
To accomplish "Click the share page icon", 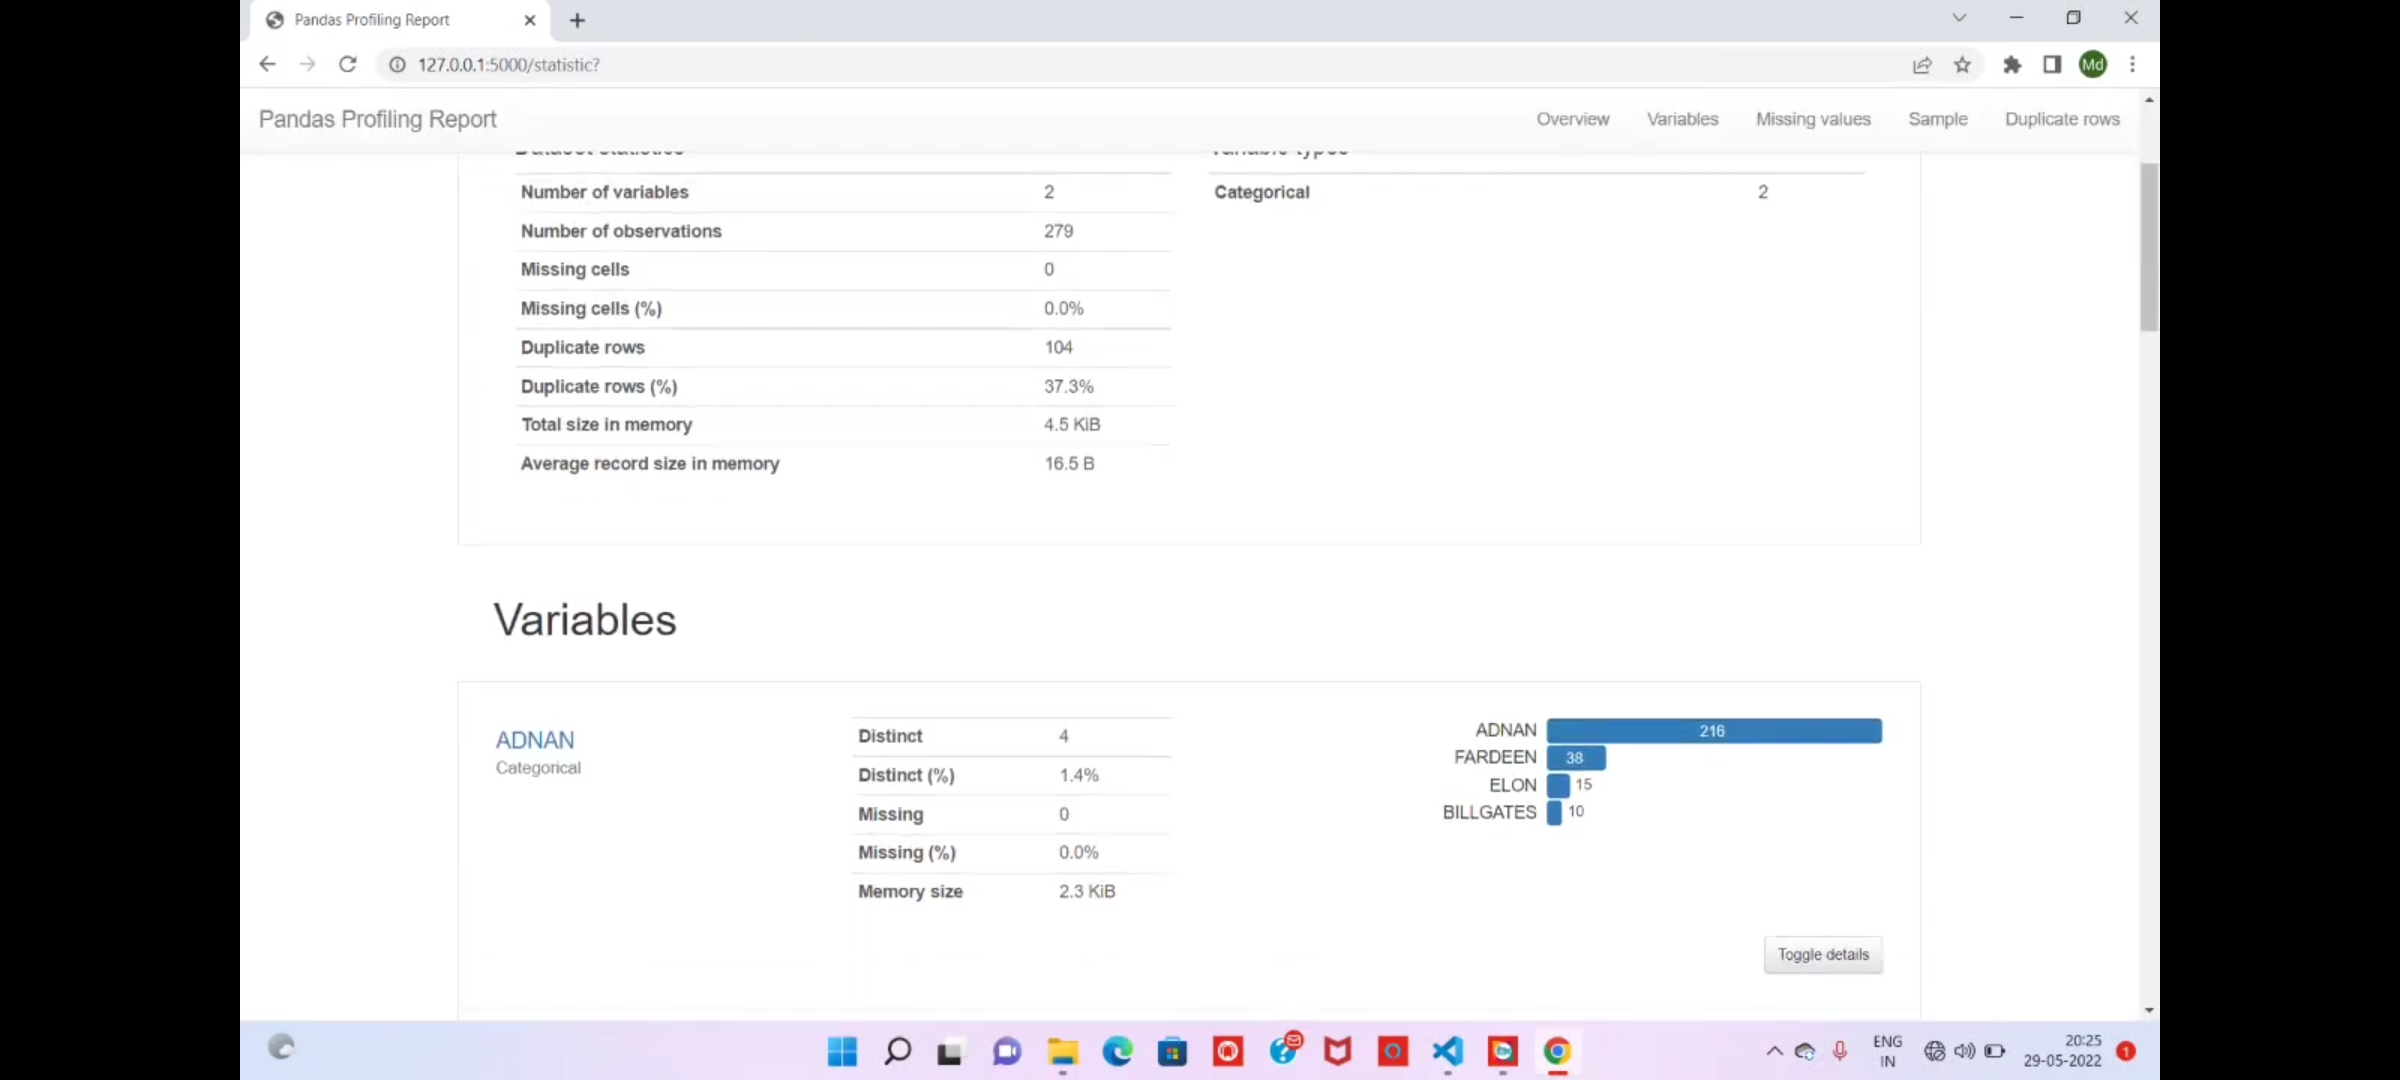I will coord(1922,65).
